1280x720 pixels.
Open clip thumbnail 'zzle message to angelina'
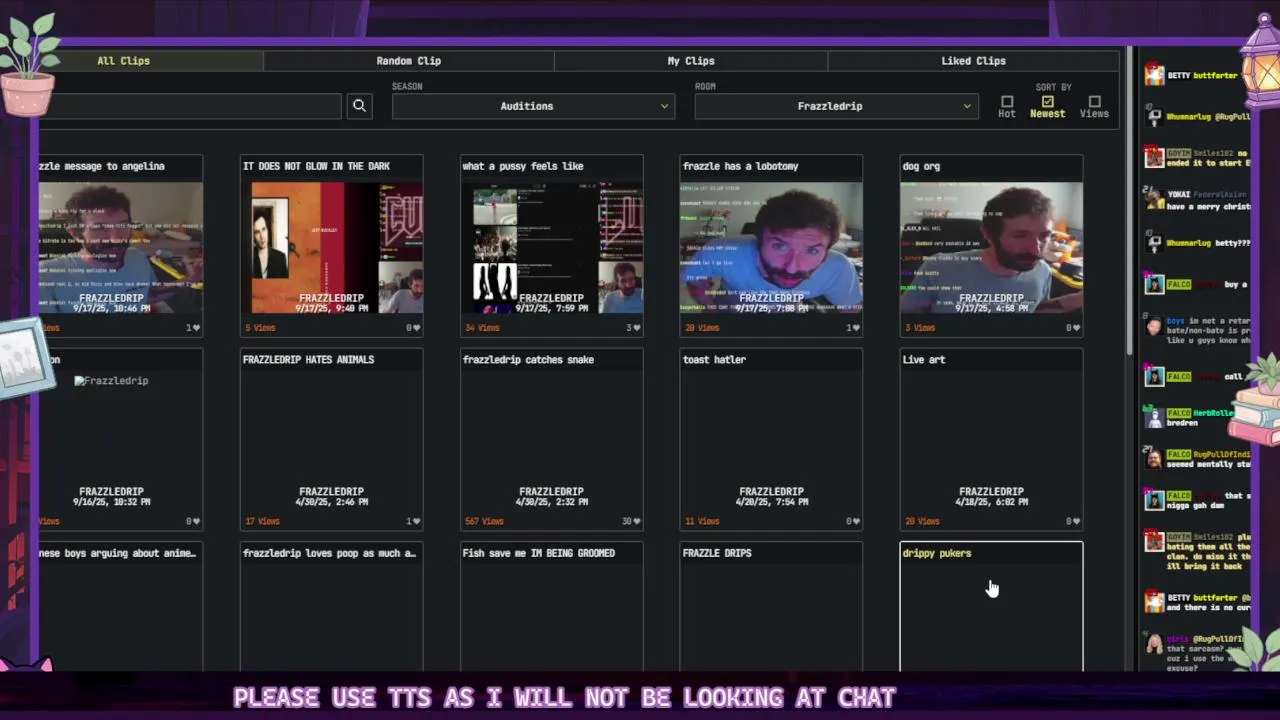[121, 247]
